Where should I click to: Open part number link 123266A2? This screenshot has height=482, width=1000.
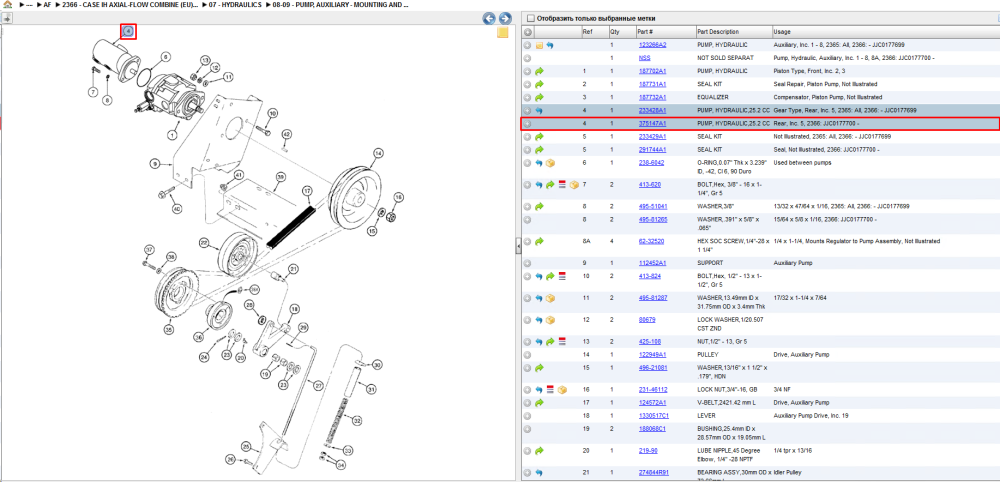click(x=652, y=45)
